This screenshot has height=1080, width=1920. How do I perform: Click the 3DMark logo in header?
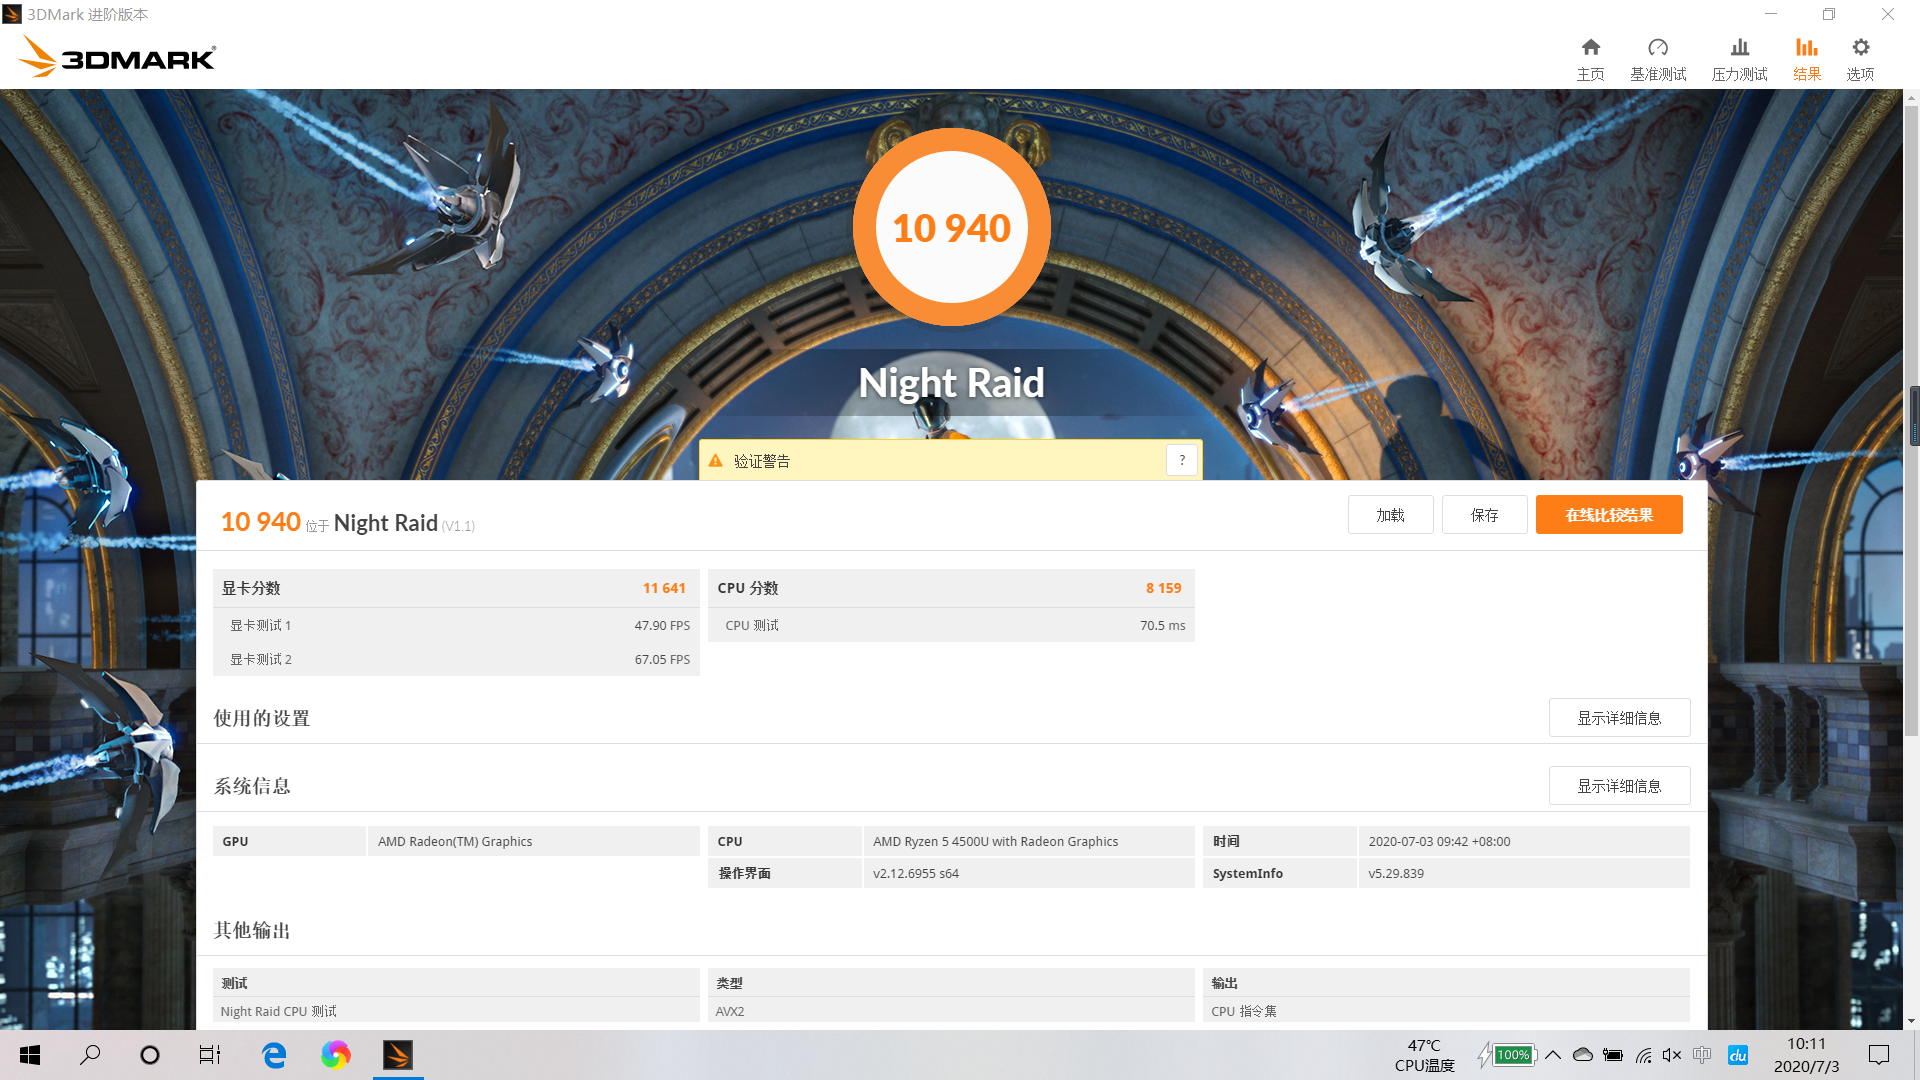click(117, 57)
